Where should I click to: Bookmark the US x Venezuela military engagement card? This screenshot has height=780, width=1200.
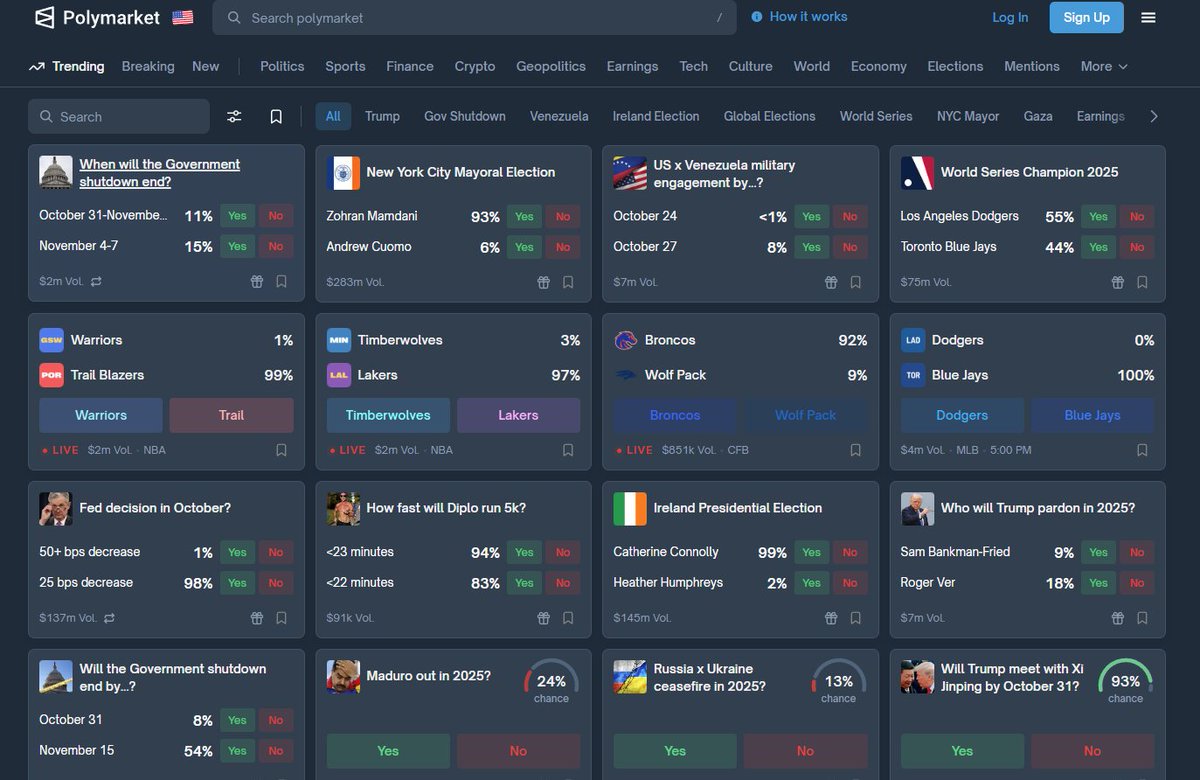tap(855, 282)
